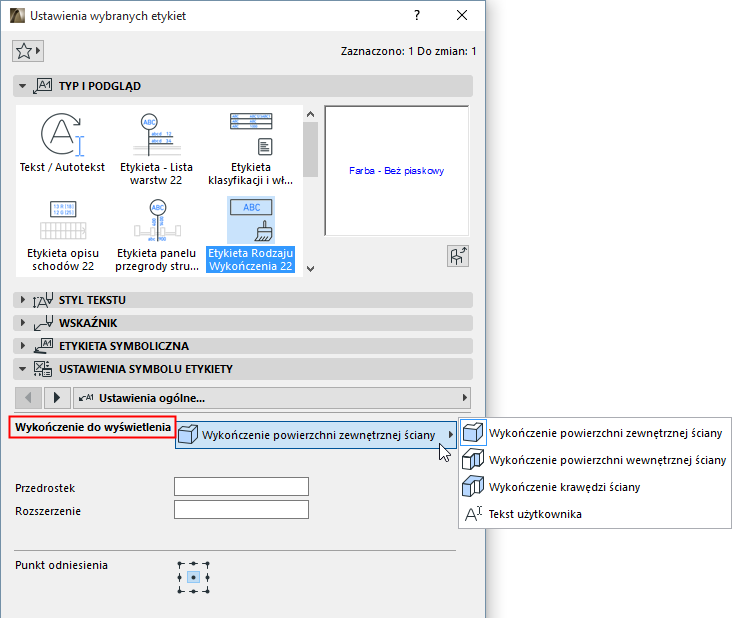
Task: Click the STYL TEKSTU panel icon
Action: 43,300
